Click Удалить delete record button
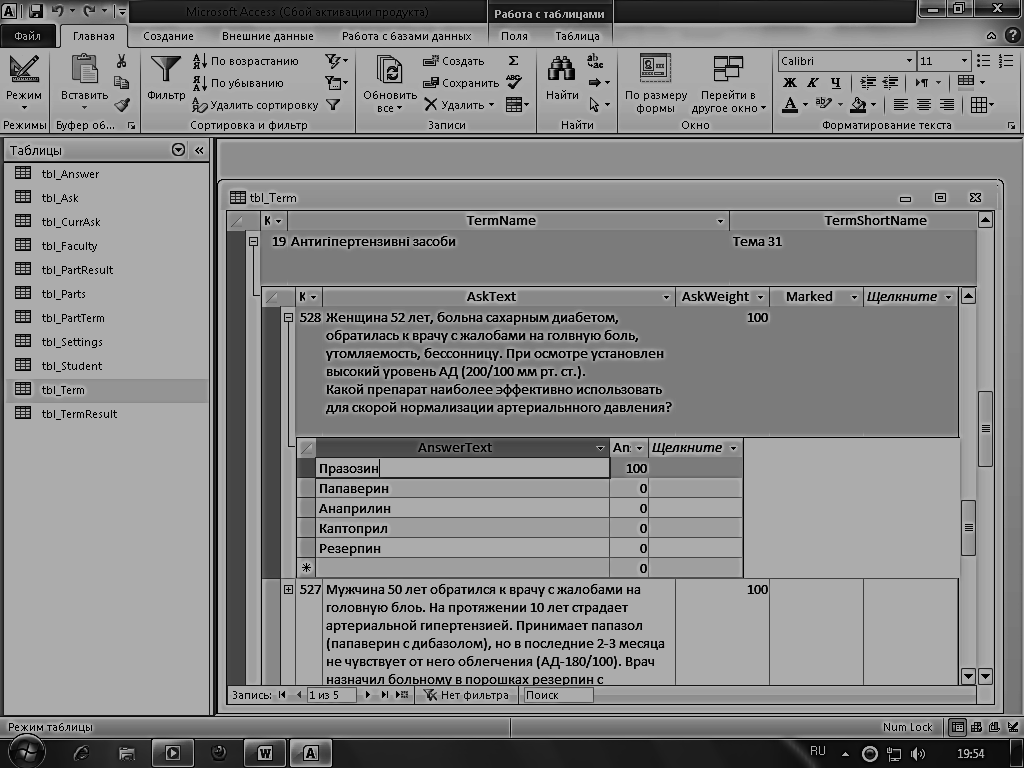The height and width of the screenshot is (768, 1024). coord(459,104)
